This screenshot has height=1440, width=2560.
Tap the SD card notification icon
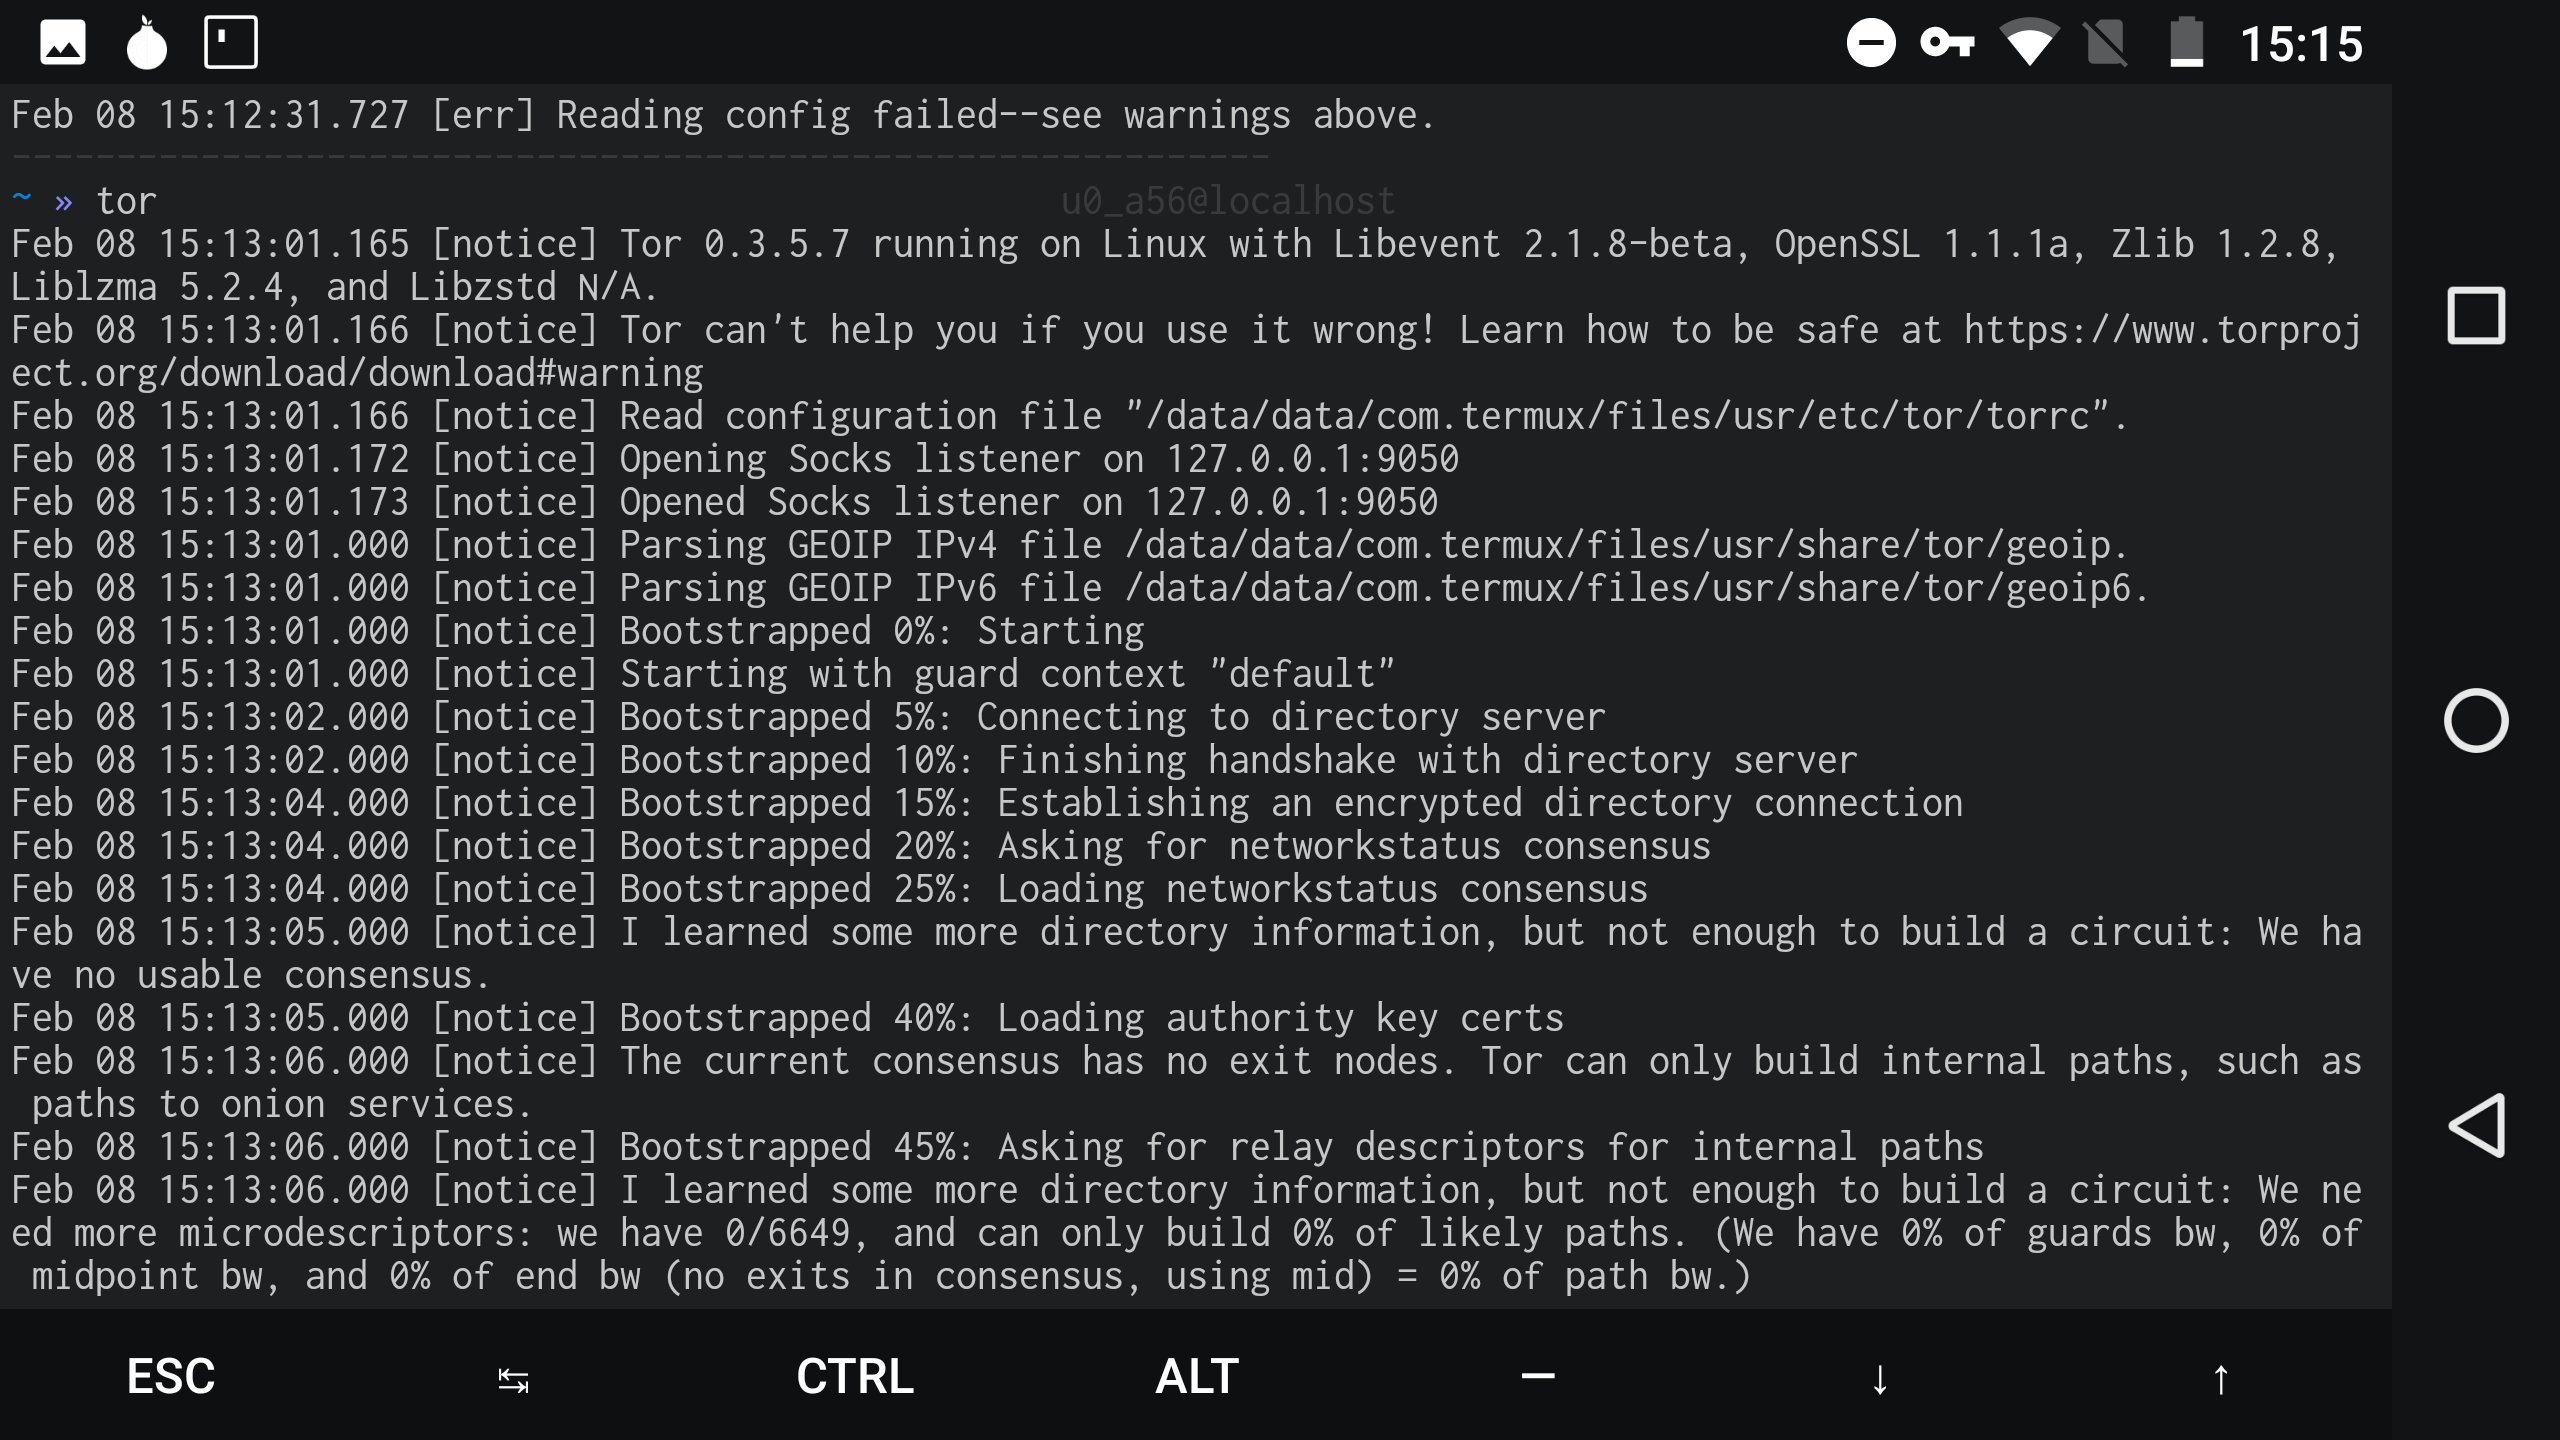click(x=230, y=43)
